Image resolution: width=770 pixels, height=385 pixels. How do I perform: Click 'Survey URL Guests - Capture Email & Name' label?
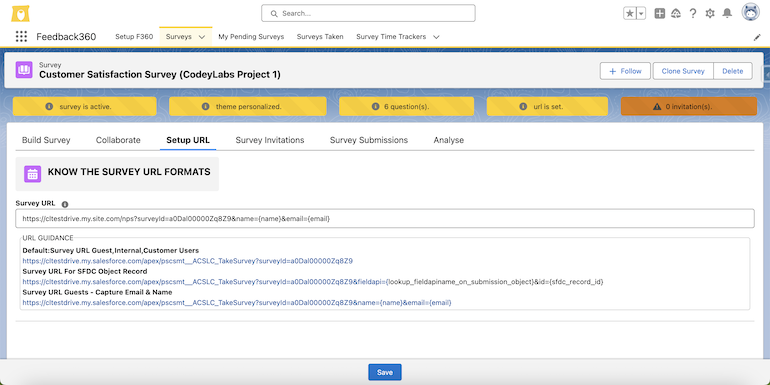tap(97, 292)
